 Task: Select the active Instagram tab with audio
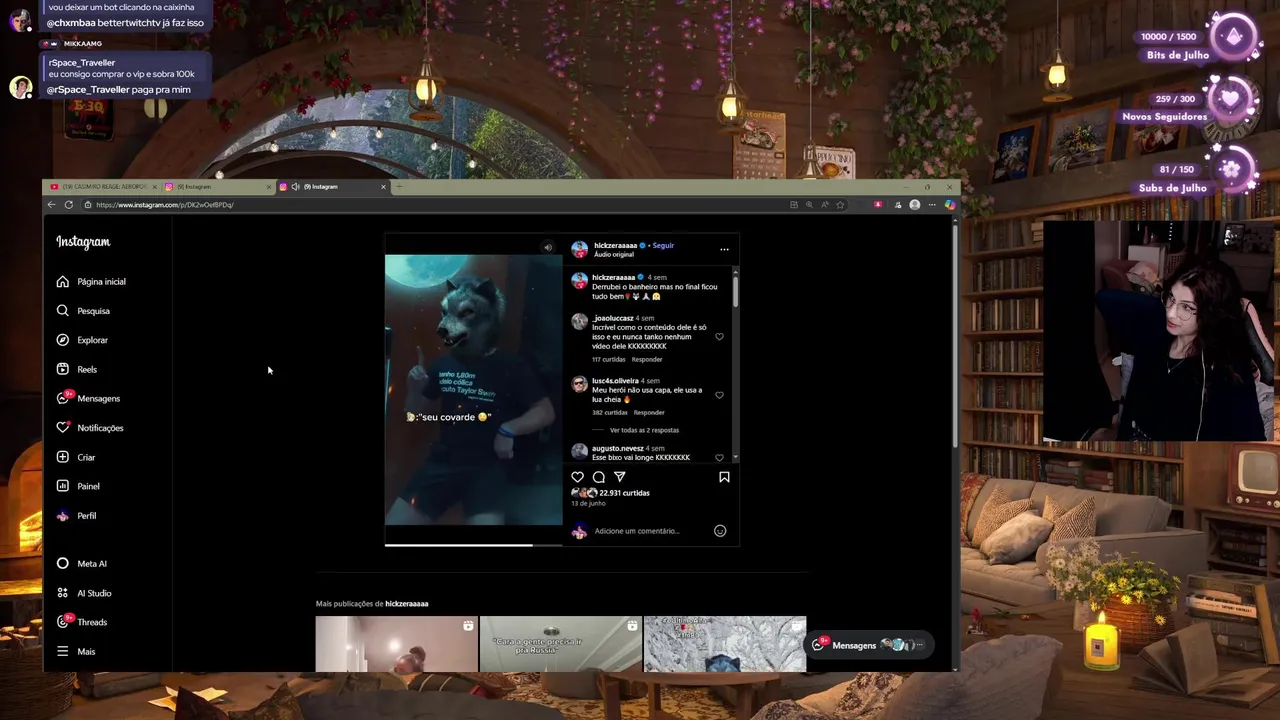(x=333, y=187)
